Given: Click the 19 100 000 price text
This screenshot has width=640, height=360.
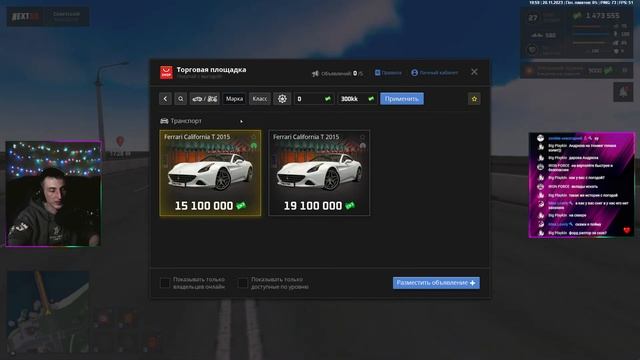Looking at the screenshot, I should 313,206.
